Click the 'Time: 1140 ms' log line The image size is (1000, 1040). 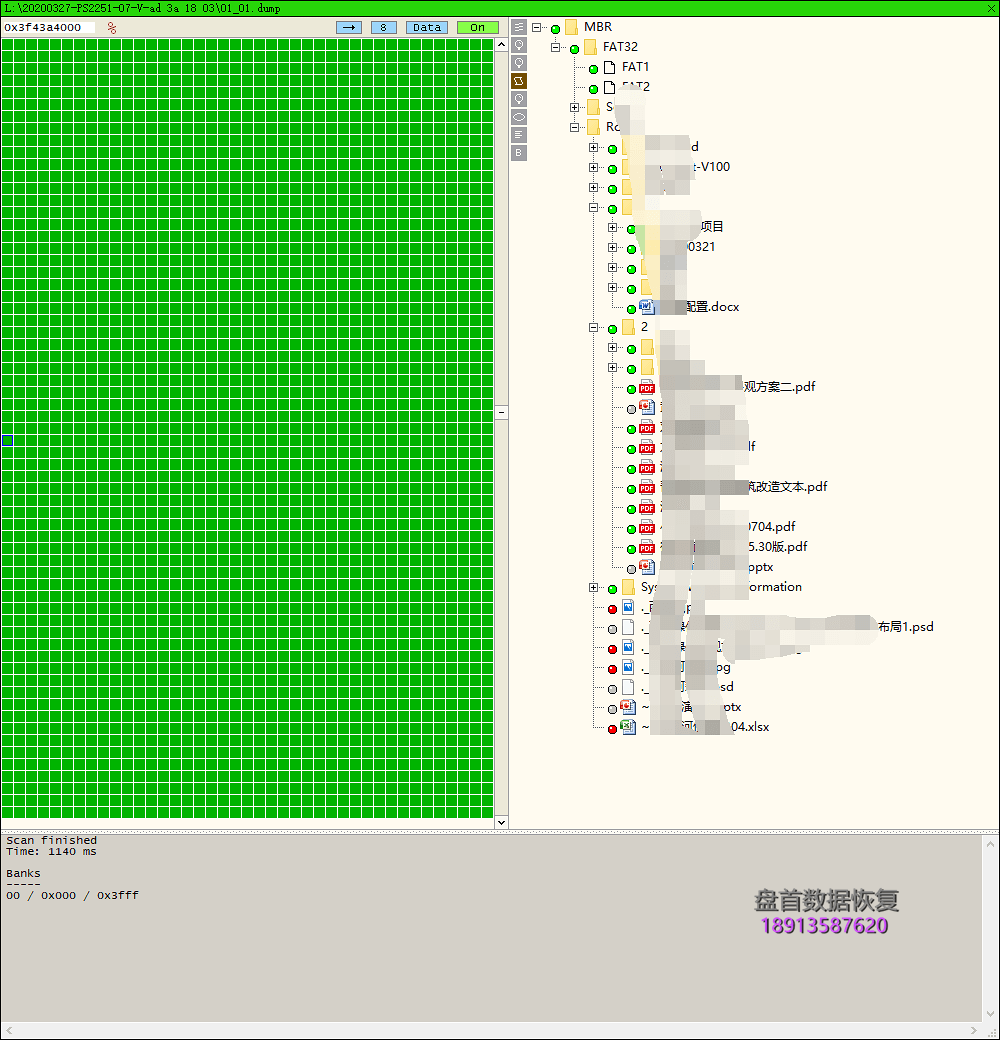52,852
